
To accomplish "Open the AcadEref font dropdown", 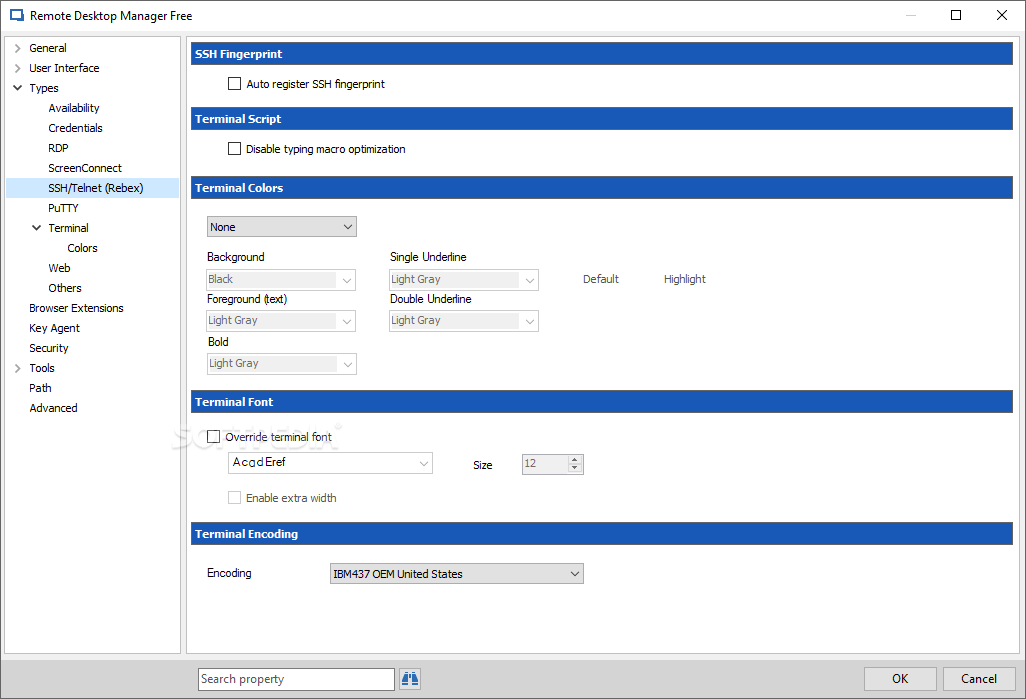I will click(x=330, y=463).
